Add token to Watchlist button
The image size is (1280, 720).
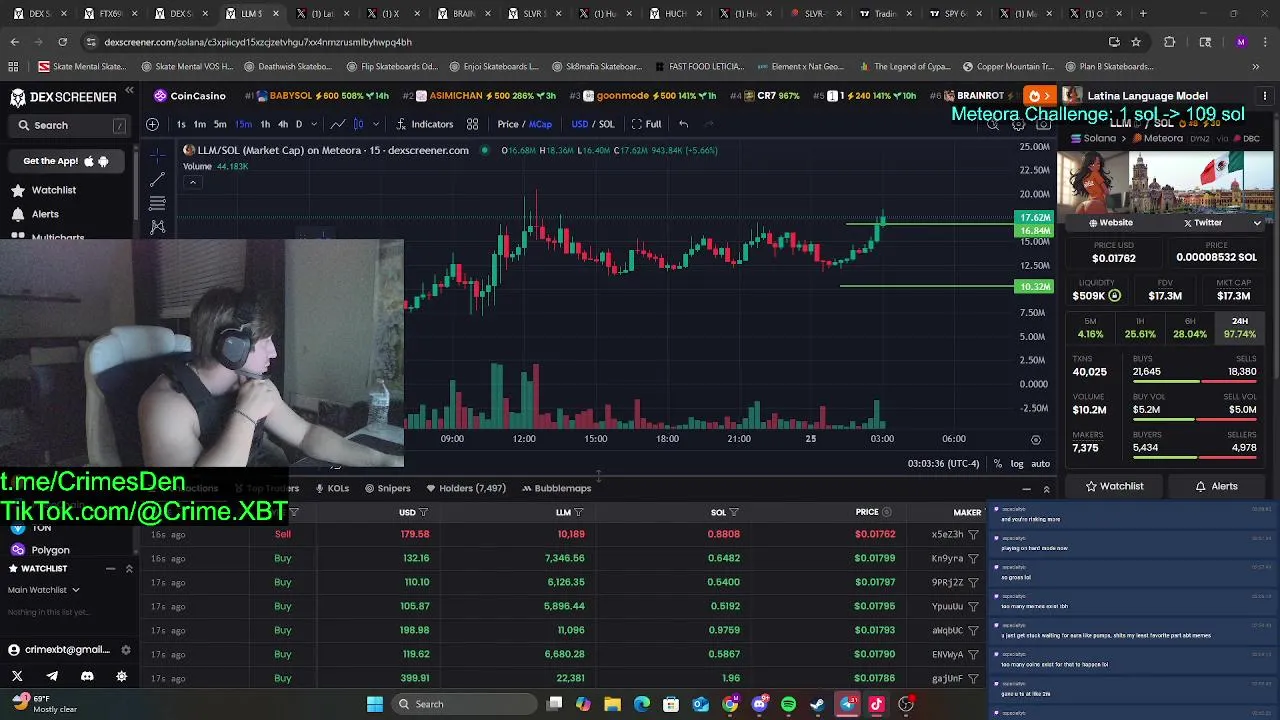click(x=1114, y=486)
